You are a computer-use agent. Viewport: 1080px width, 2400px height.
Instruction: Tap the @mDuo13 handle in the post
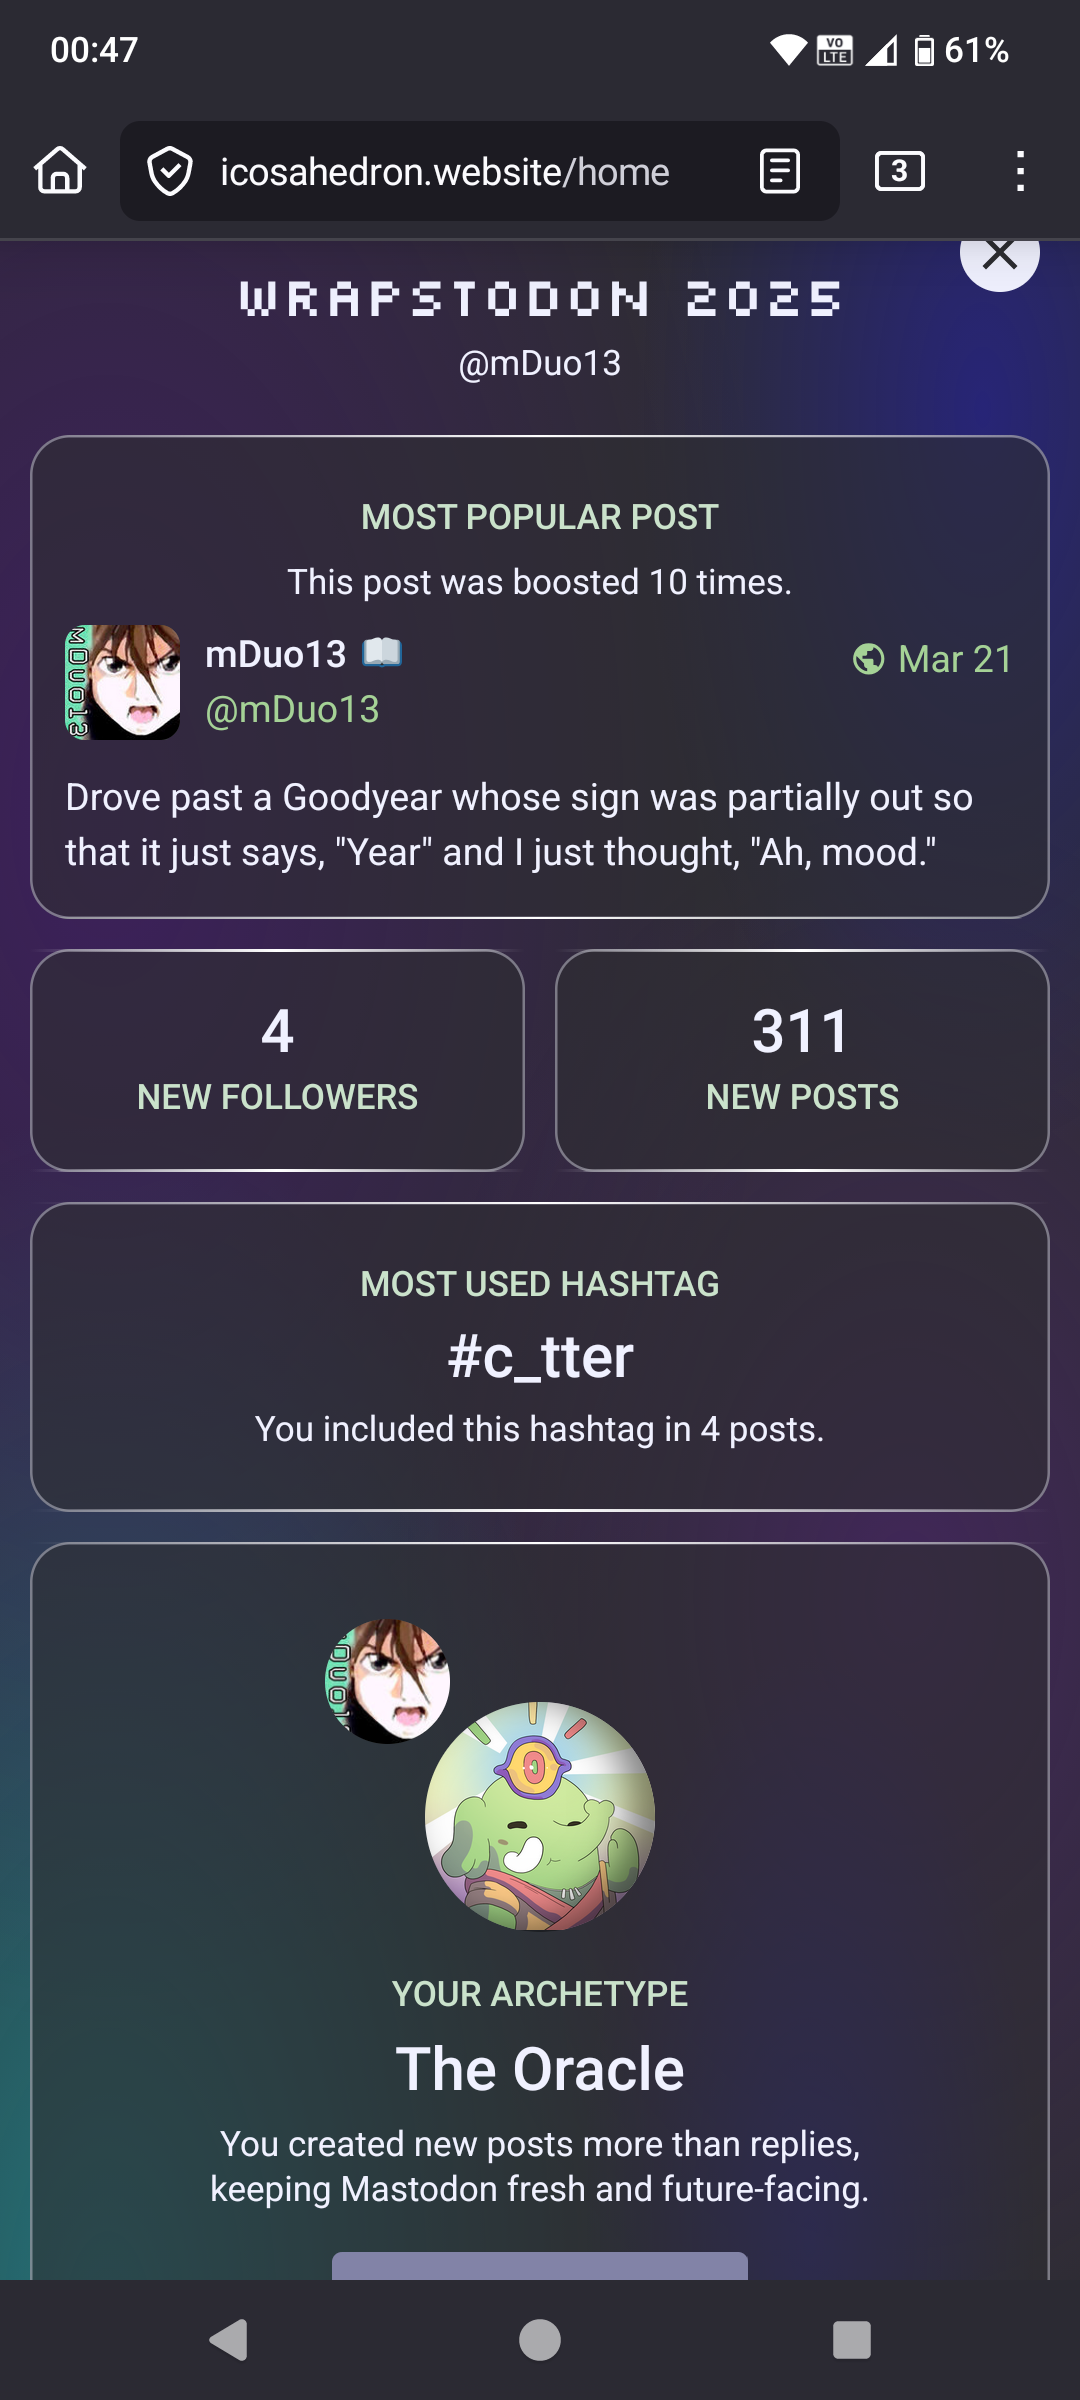pos(292,709)
